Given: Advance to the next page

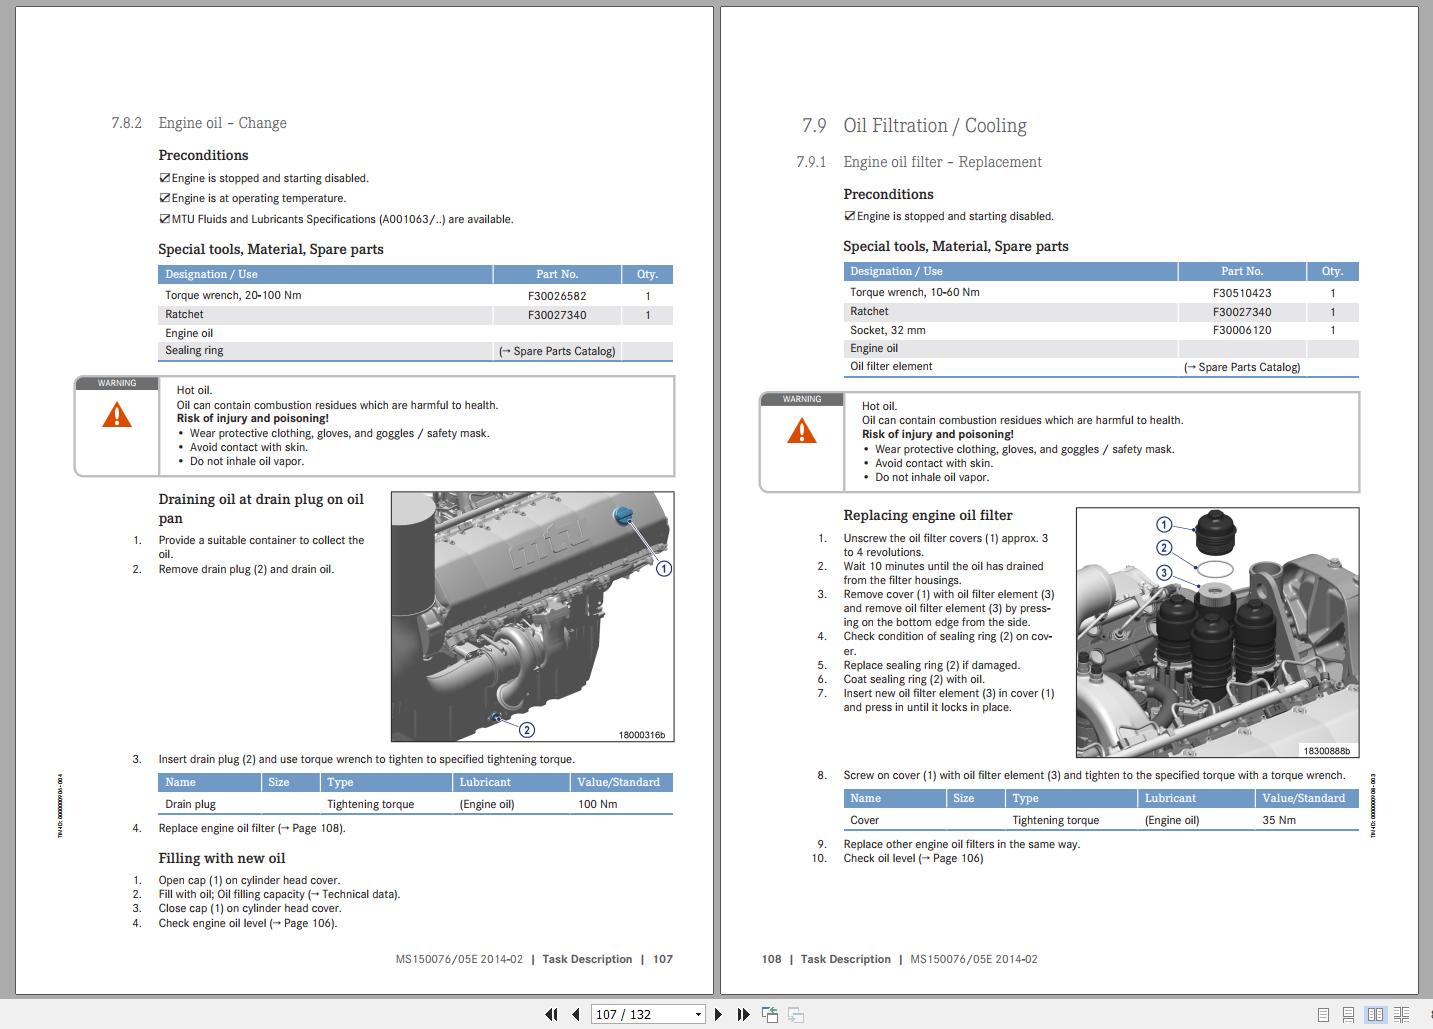Looking at the screenshot, I should pyautogui.click(x=718, y=1014).
